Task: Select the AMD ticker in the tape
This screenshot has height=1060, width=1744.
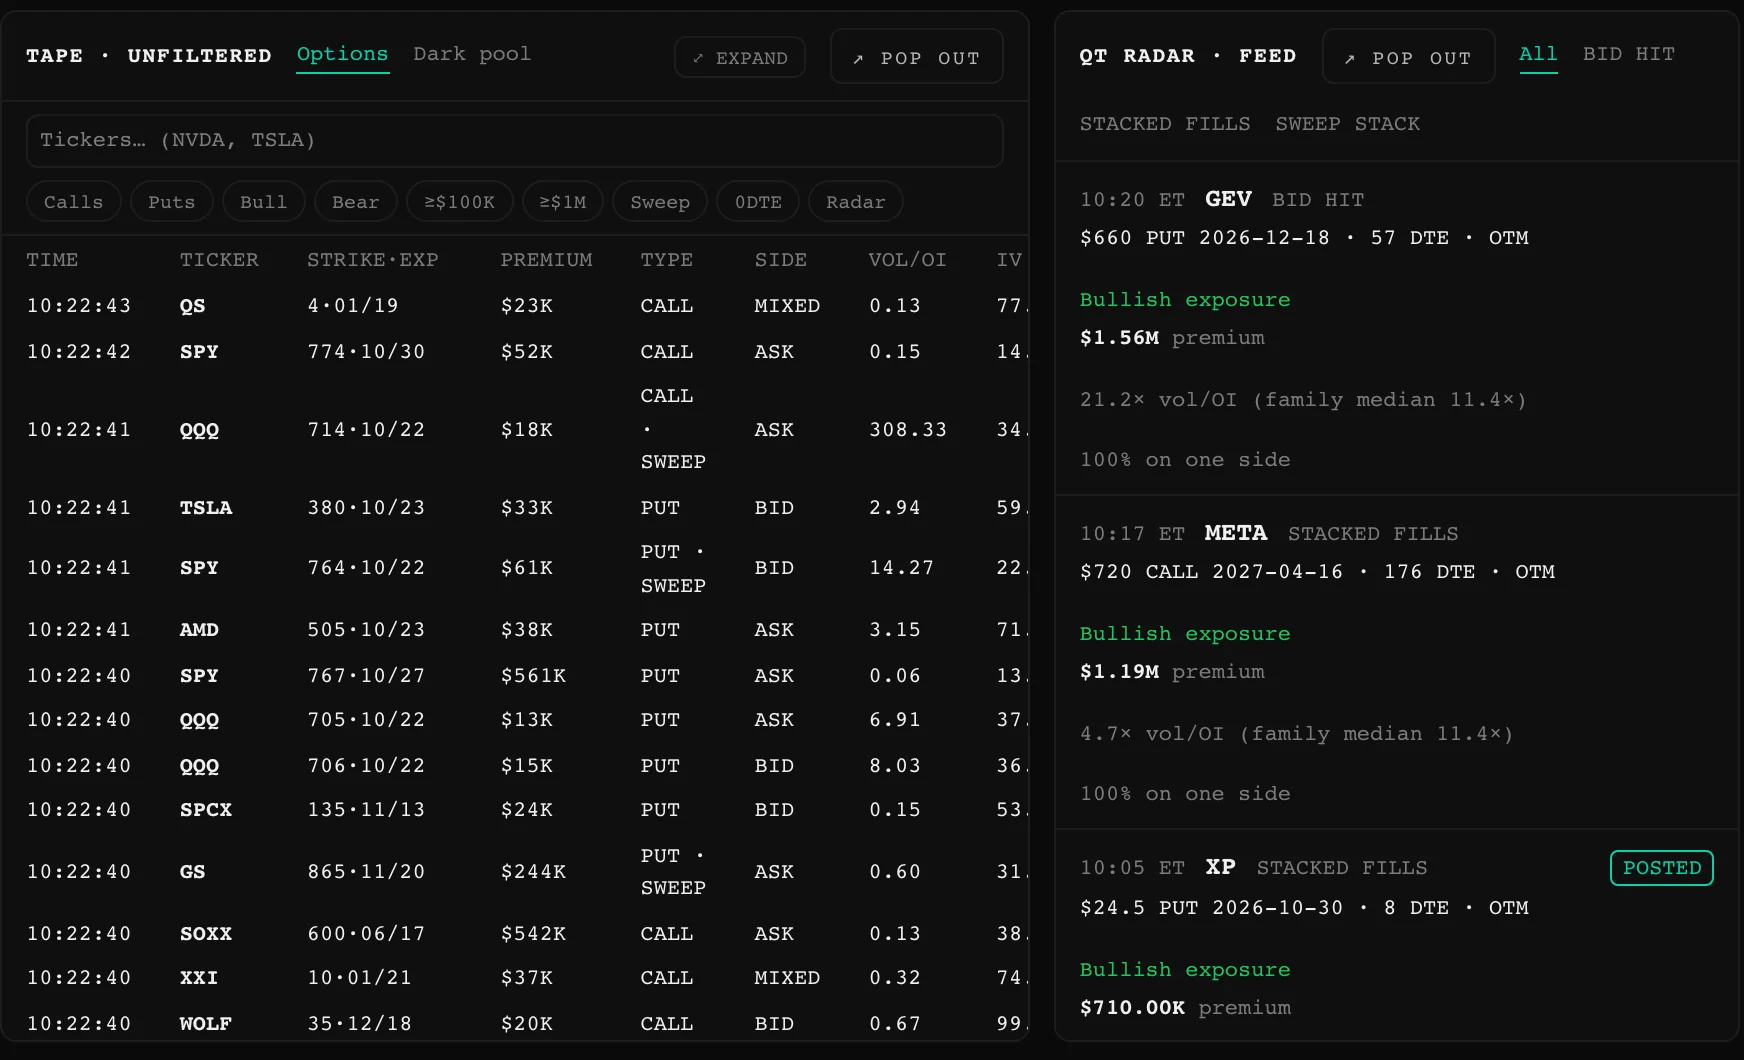Action: 199,630
